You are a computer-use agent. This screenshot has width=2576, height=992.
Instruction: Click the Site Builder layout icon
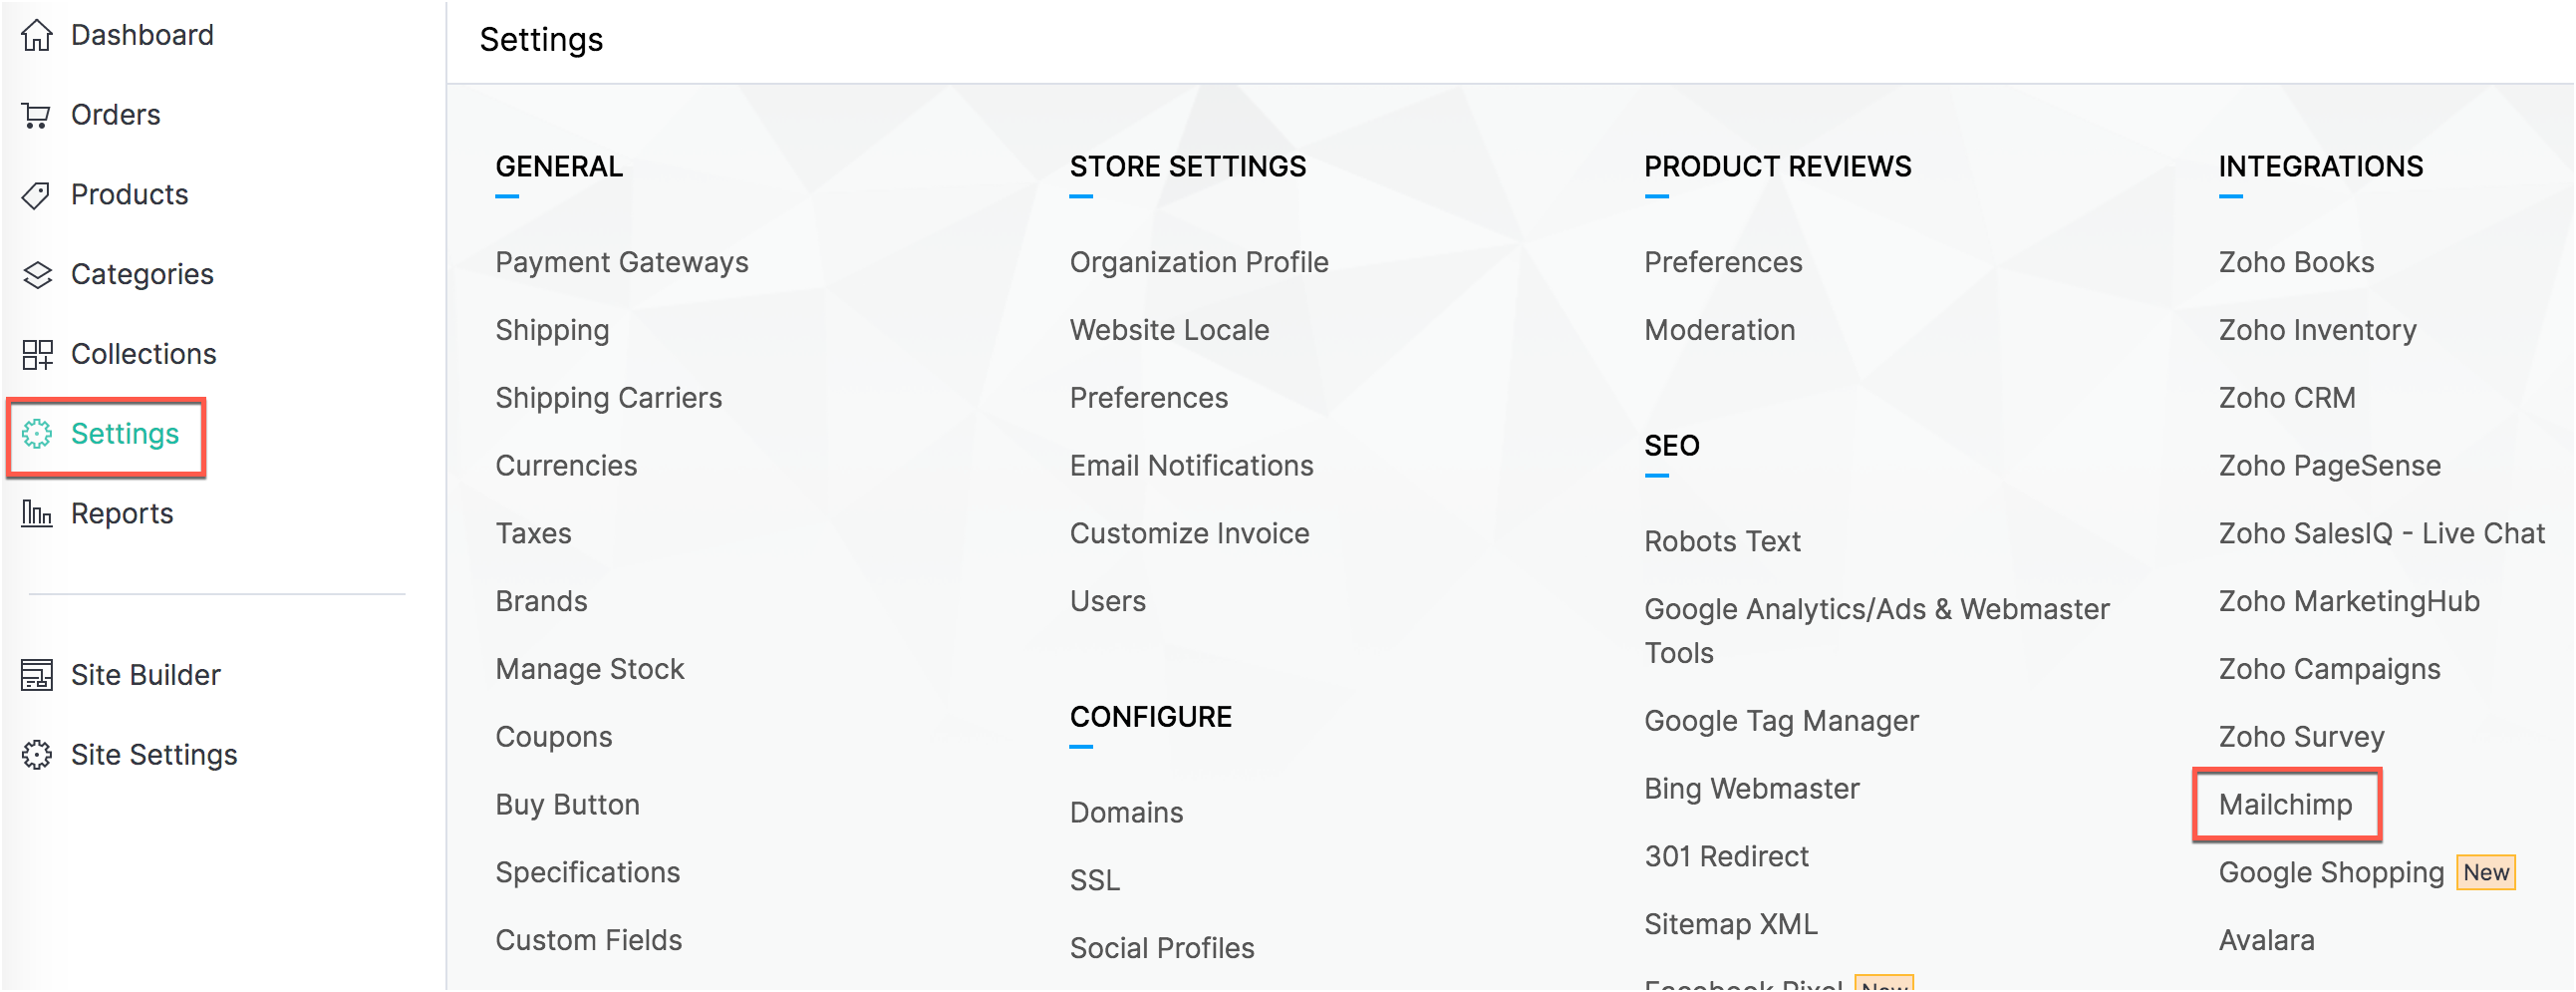tap(37, 676)
